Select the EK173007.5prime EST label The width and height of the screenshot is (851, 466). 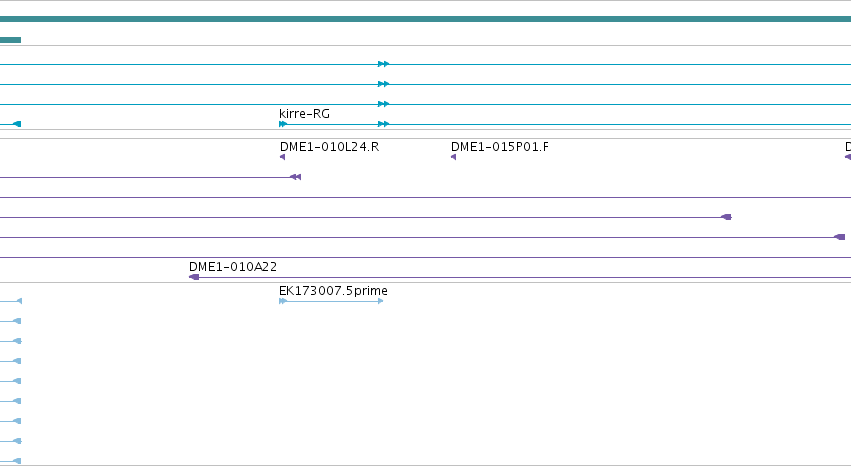[333, 291]
